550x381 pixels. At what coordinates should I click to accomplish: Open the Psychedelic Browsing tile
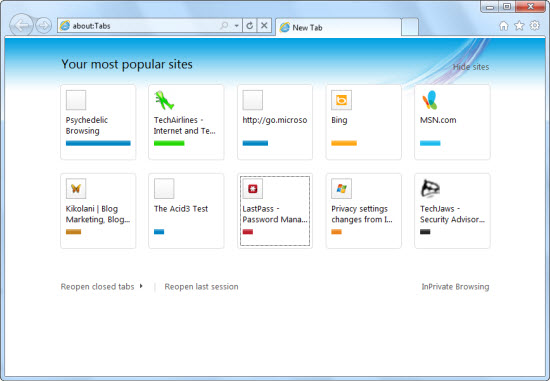(x=98, y=122)
